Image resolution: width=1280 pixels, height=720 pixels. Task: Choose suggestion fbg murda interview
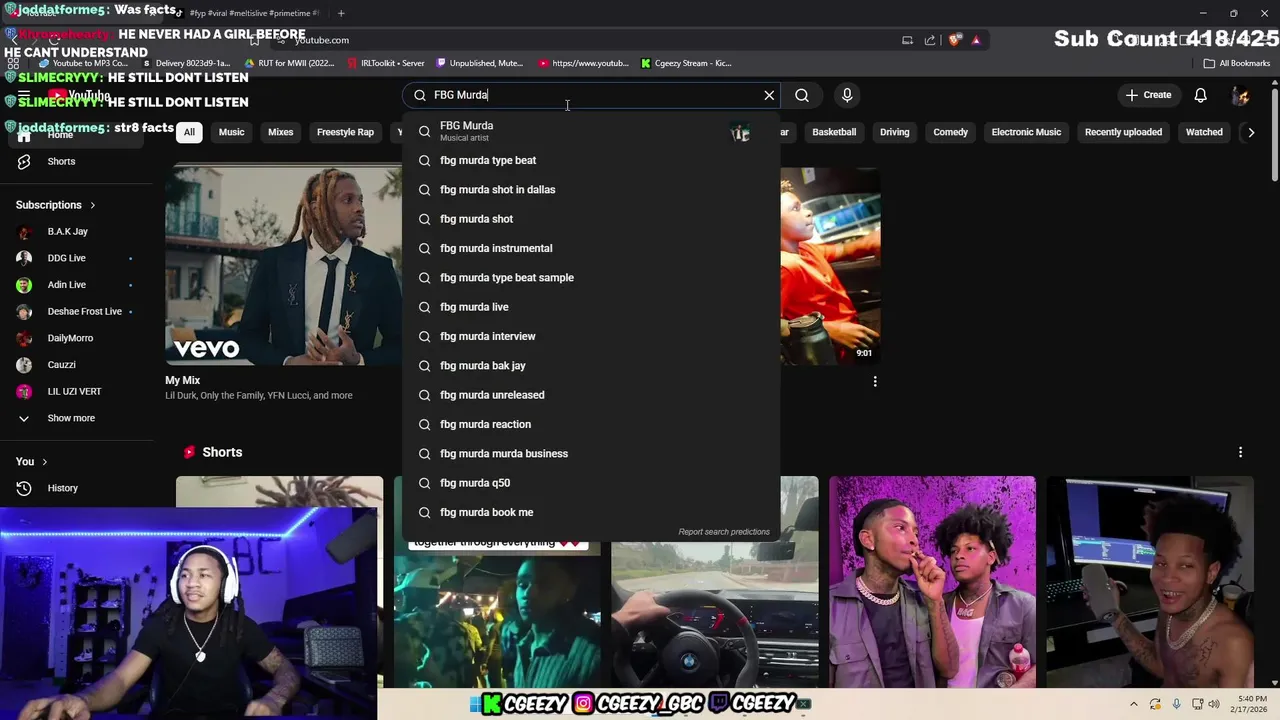pyautogui.click(x=591, y=336)
